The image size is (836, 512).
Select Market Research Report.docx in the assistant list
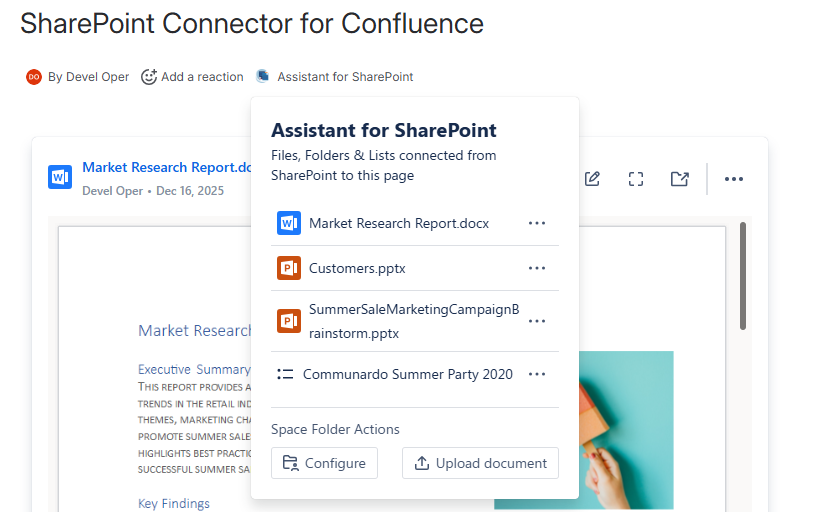pos(398,223)
